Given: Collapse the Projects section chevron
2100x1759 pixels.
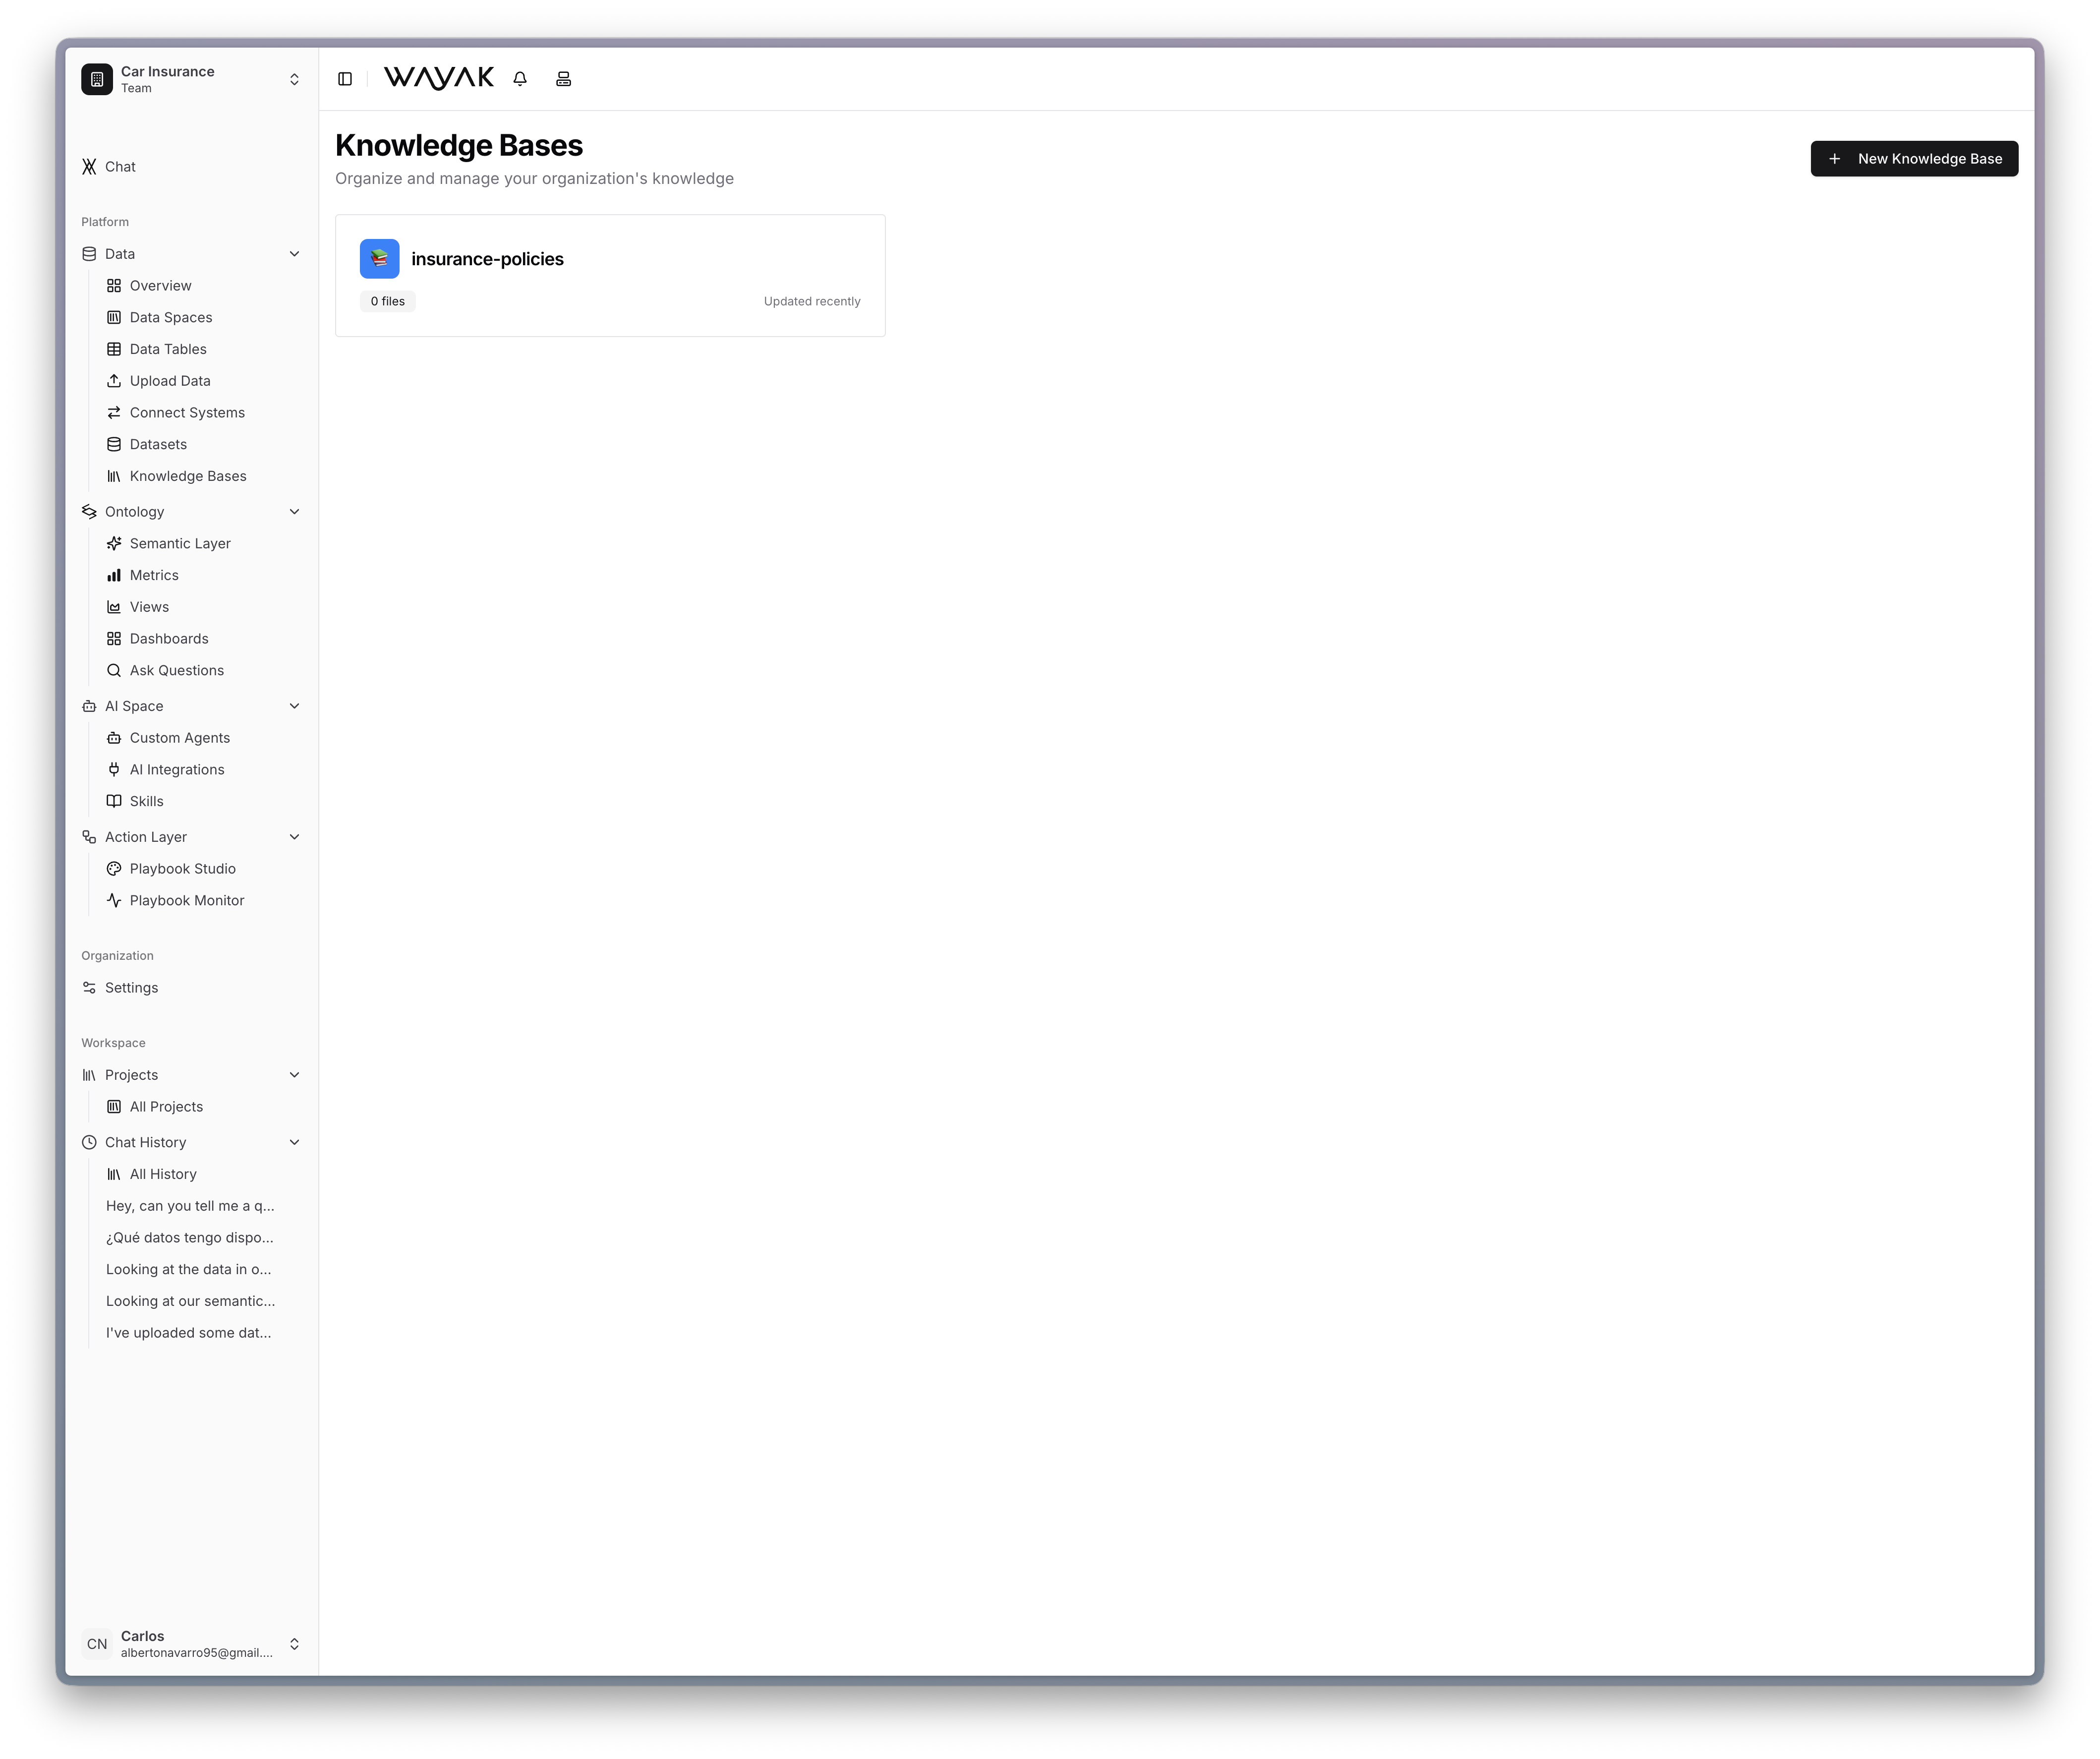Looking at the screenshot, I should coord(295,1075).
